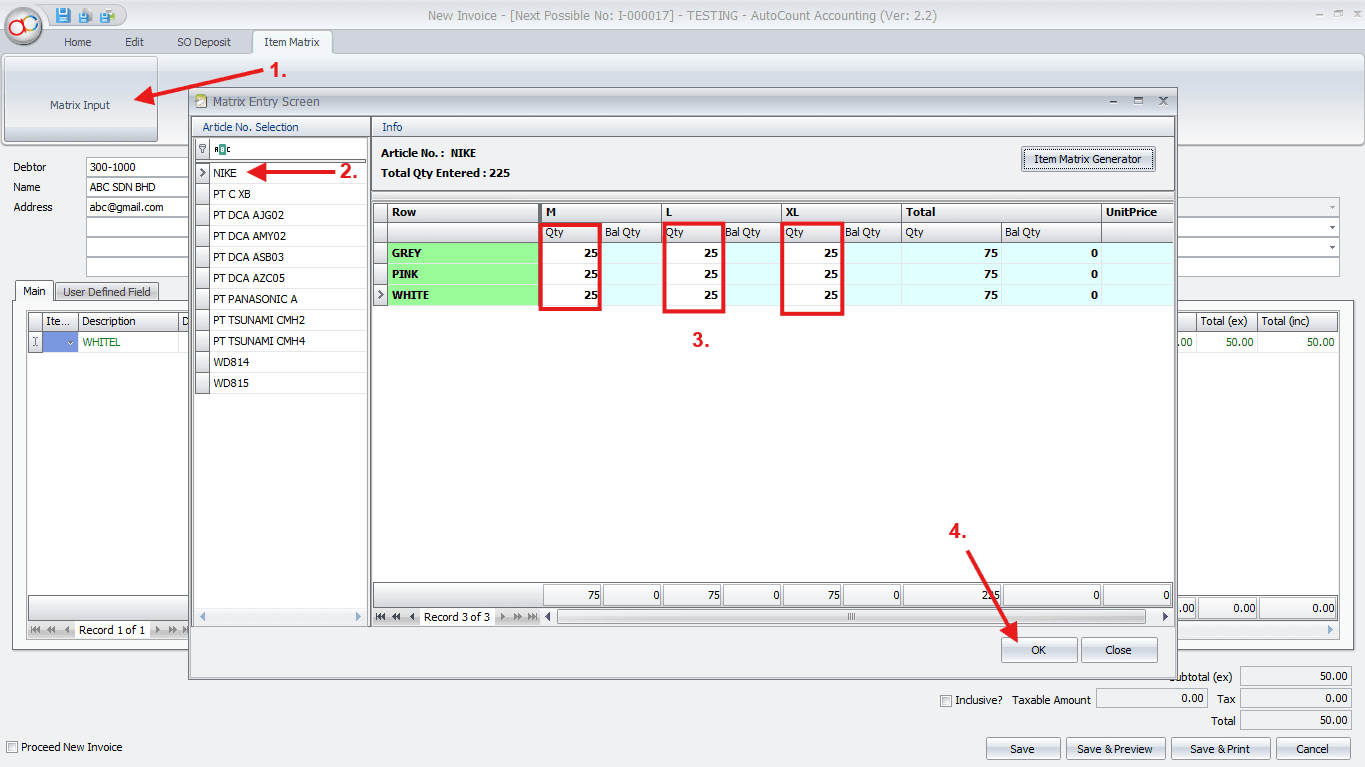Go to previous record in matrix navigator
The image size is (1365, 767).
tap(411, 617)
